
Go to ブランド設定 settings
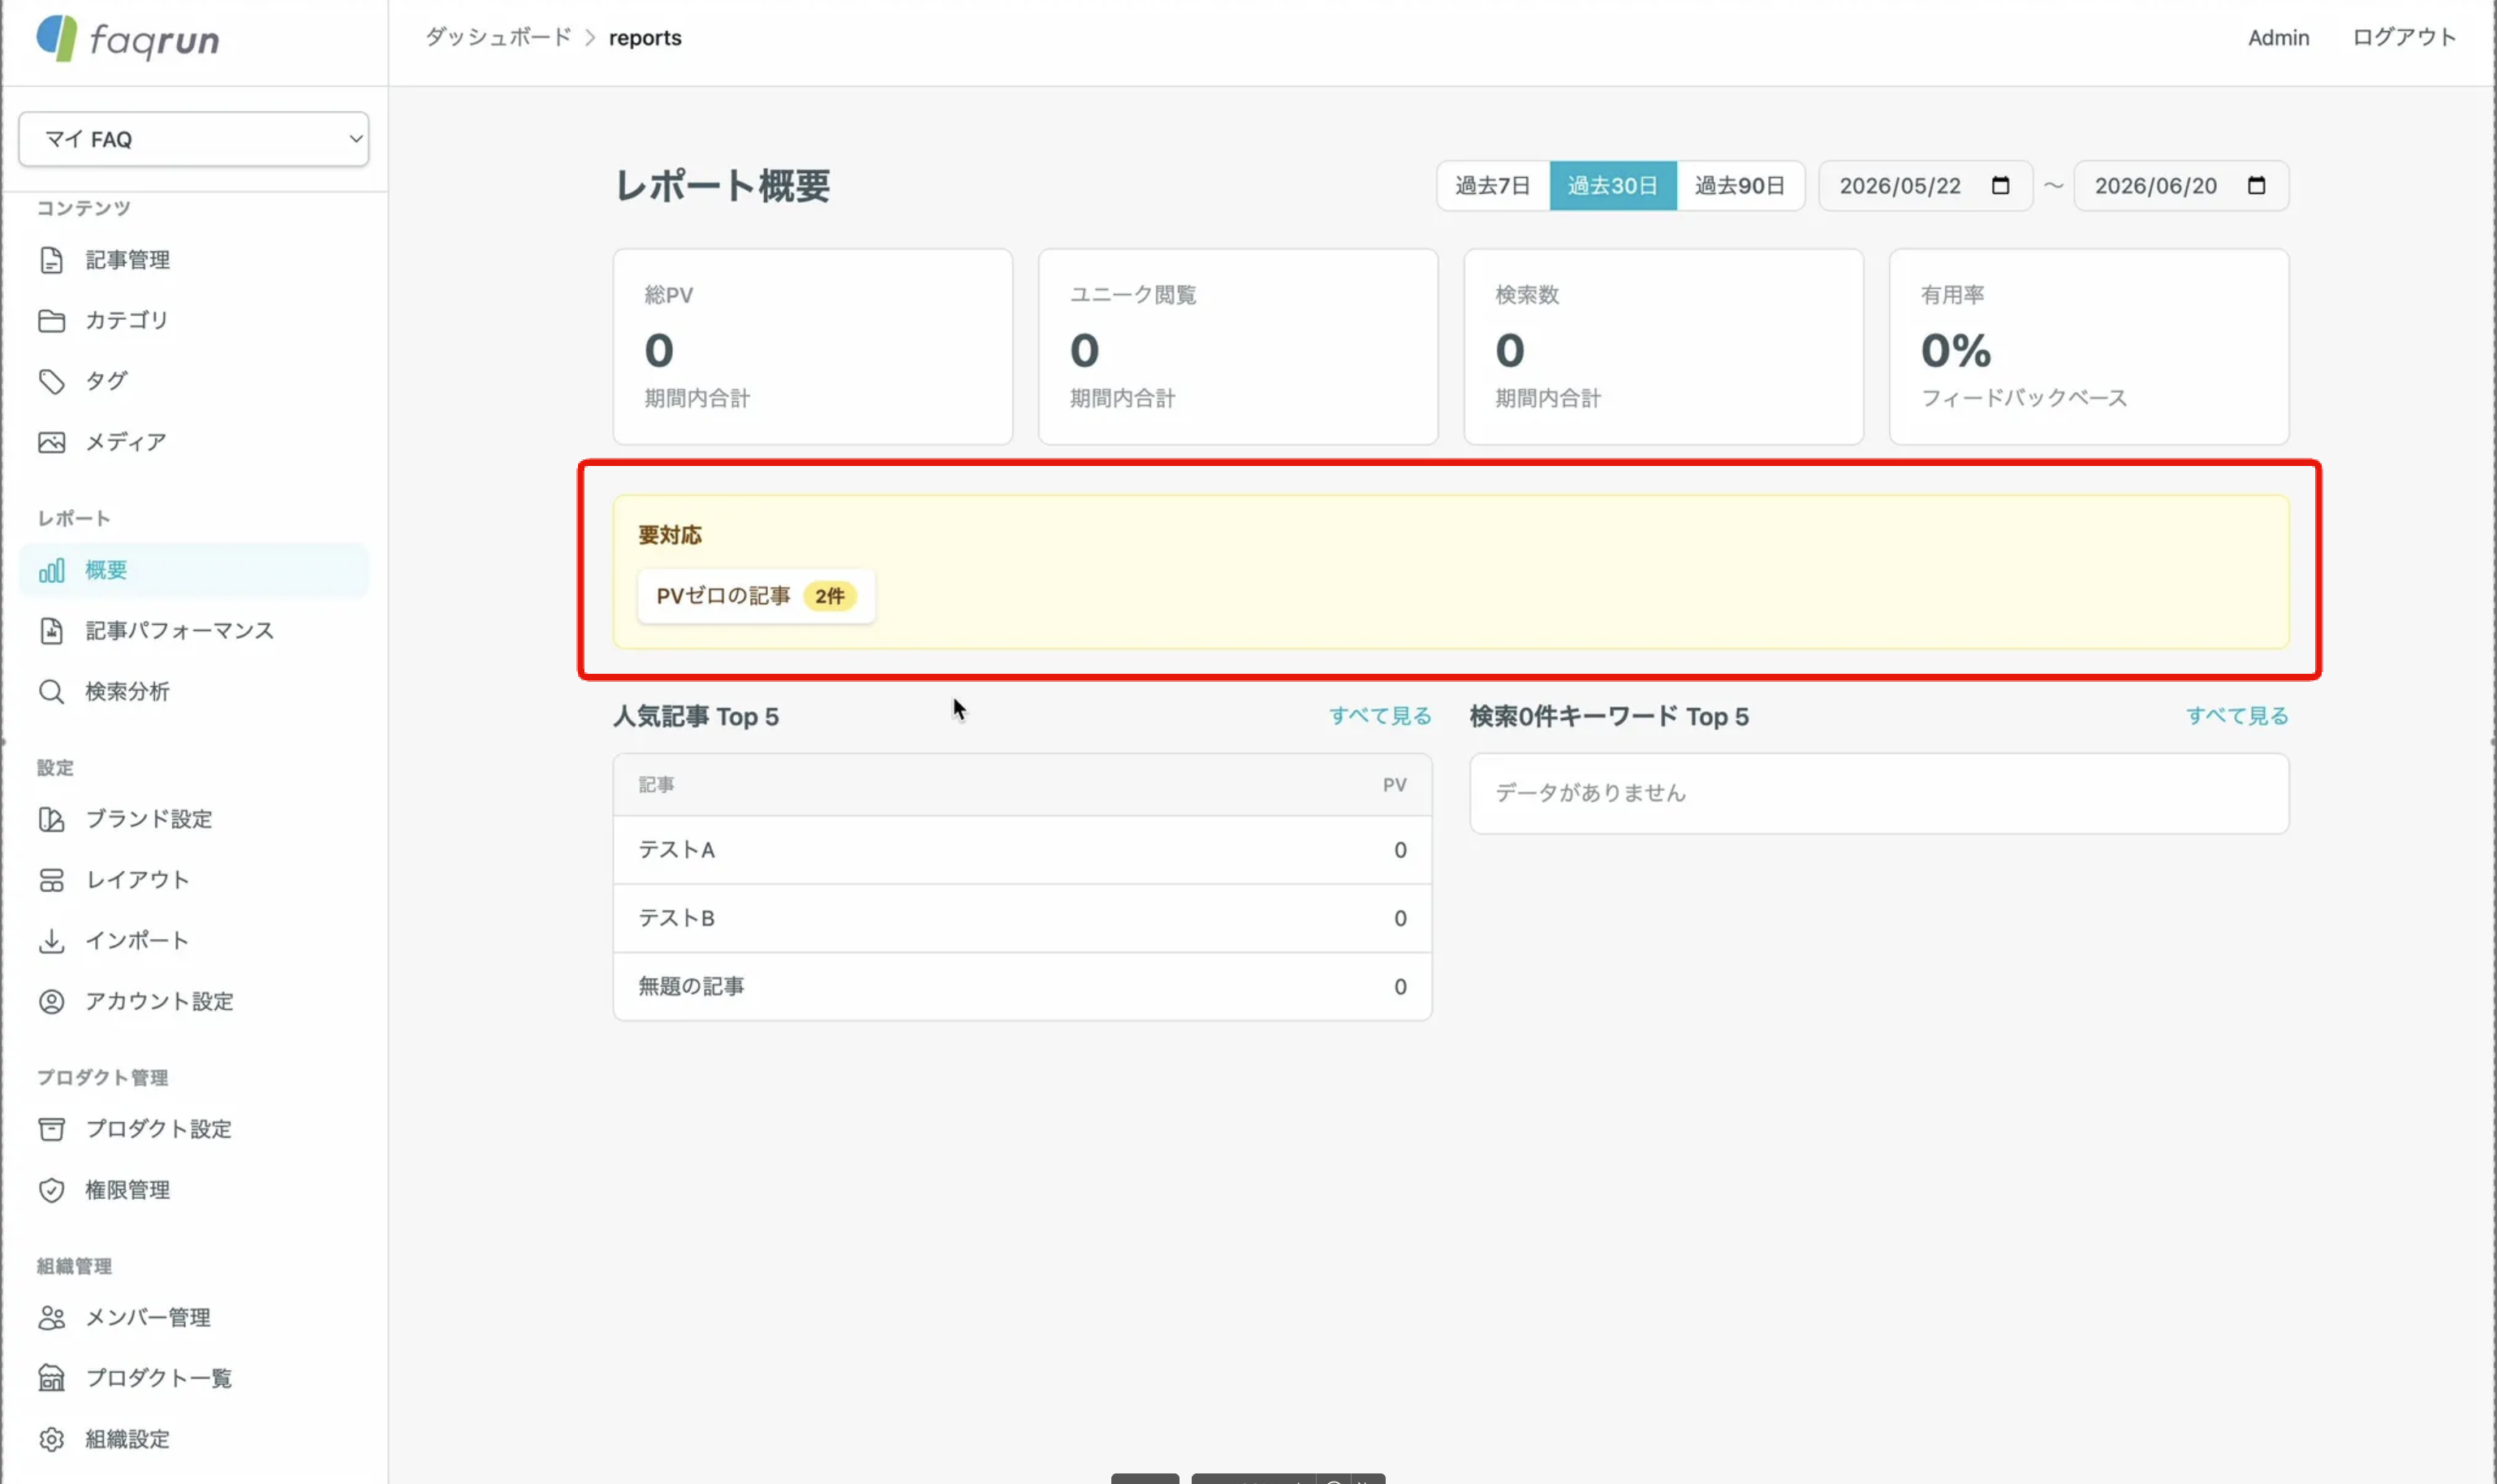(194, 819)
